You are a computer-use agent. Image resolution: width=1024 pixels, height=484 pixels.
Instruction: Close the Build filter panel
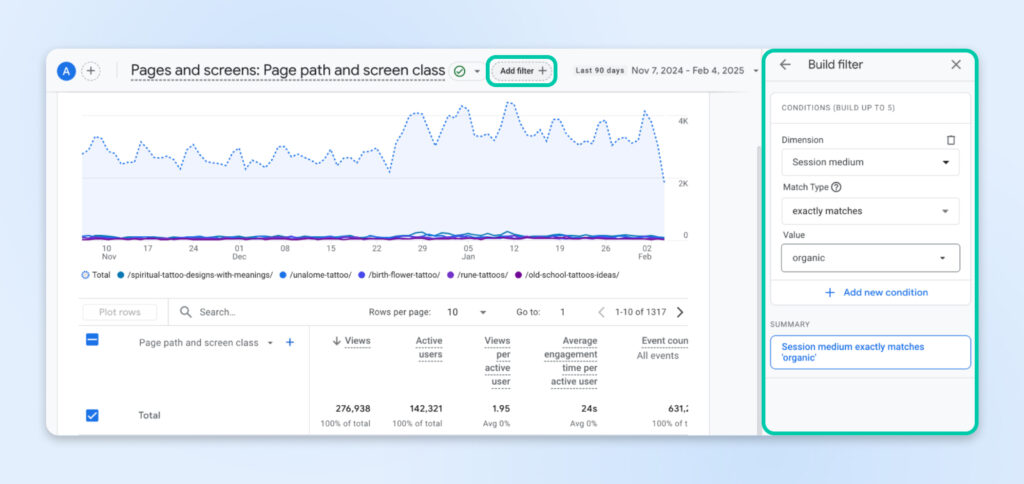click(x=956, y=65)
